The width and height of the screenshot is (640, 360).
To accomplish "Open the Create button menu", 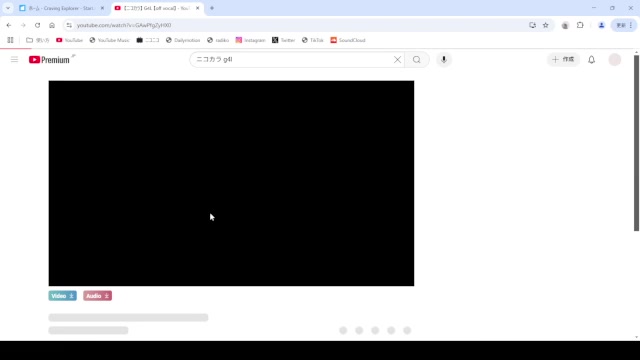I will click(x=563, y=60).
